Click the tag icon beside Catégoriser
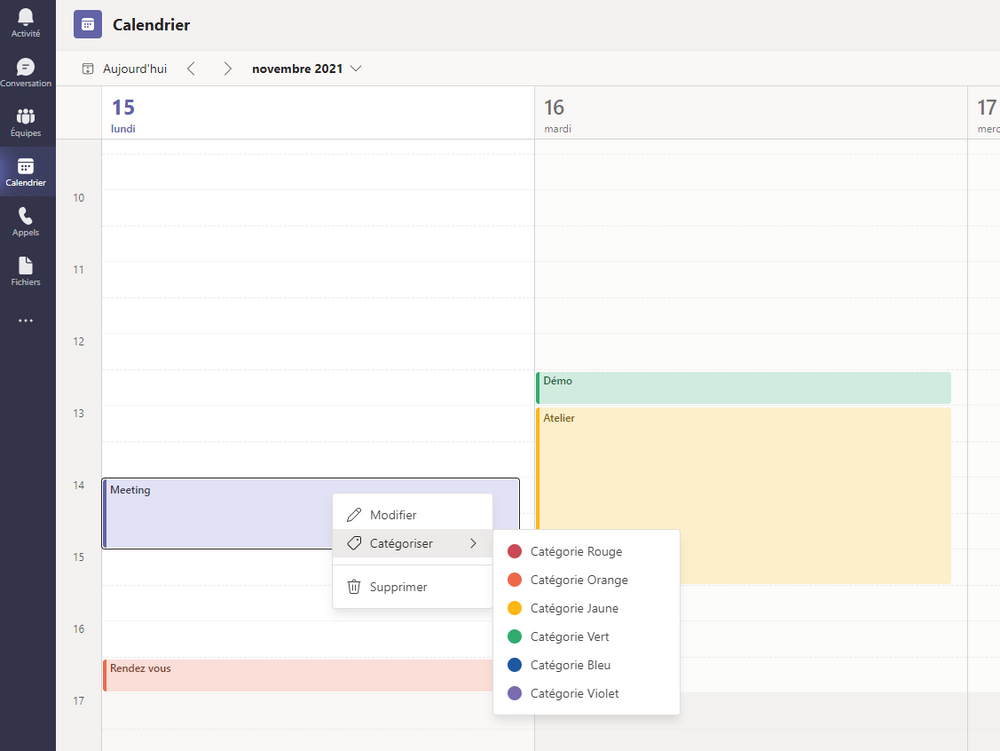The width and height of the screenshot is (1000, 751). coord(354,543)
